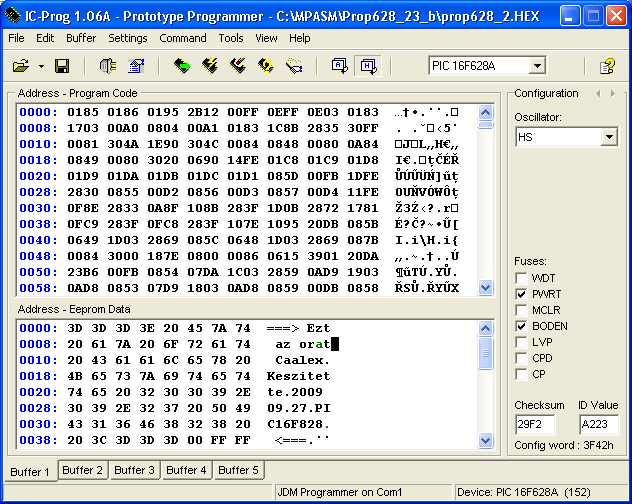
Task: Open the Tools menu
Action: coord(231,38)
